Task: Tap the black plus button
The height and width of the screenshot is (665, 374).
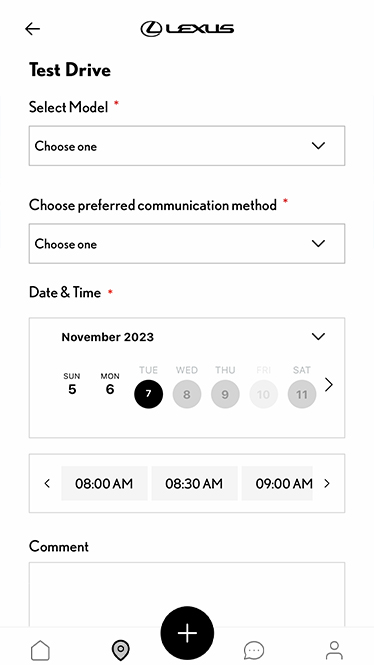Action: (x=187, y=633)
